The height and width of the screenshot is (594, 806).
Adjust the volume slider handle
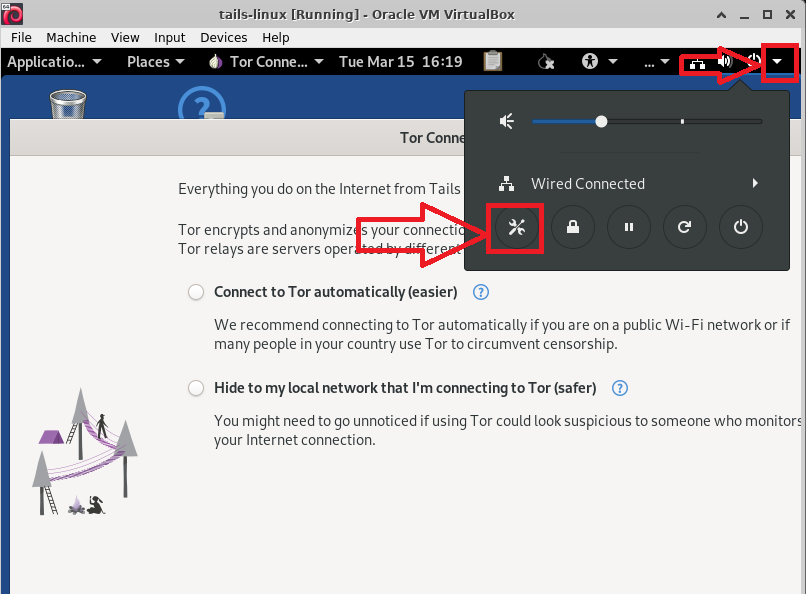pyautogui.click(x=601, y=122)
